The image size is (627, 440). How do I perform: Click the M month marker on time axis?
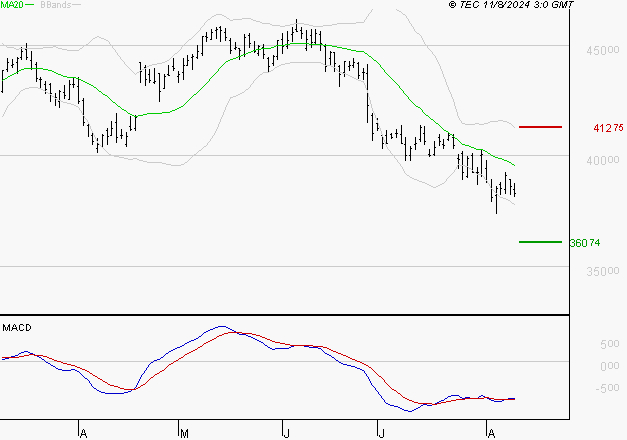pos(184,434)
